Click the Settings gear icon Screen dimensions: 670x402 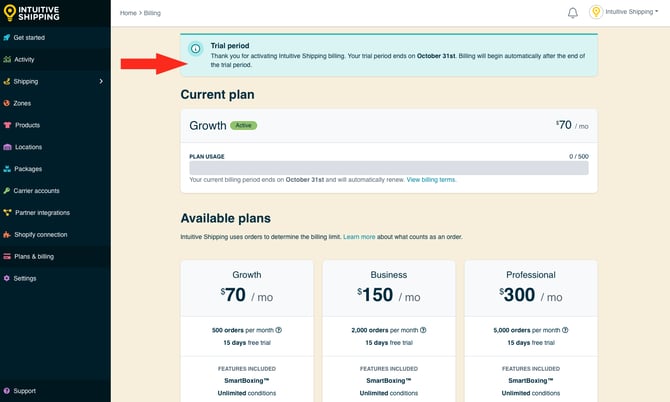7,278
